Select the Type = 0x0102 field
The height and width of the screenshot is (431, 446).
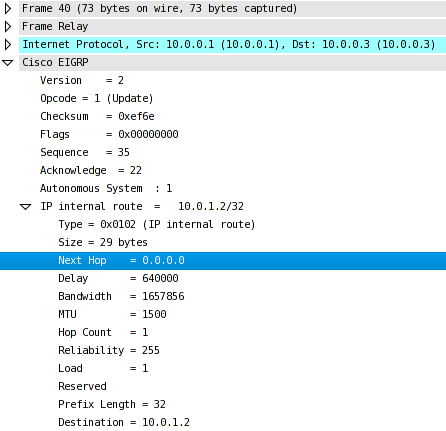coord(157,224)
